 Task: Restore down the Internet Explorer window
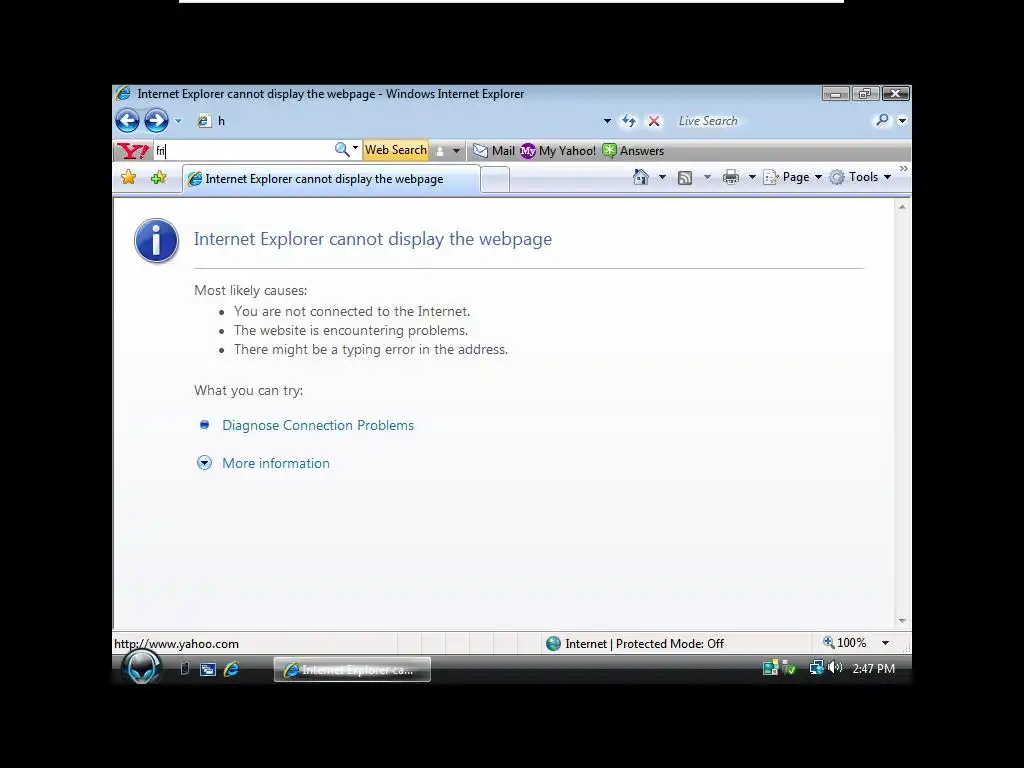865,94
